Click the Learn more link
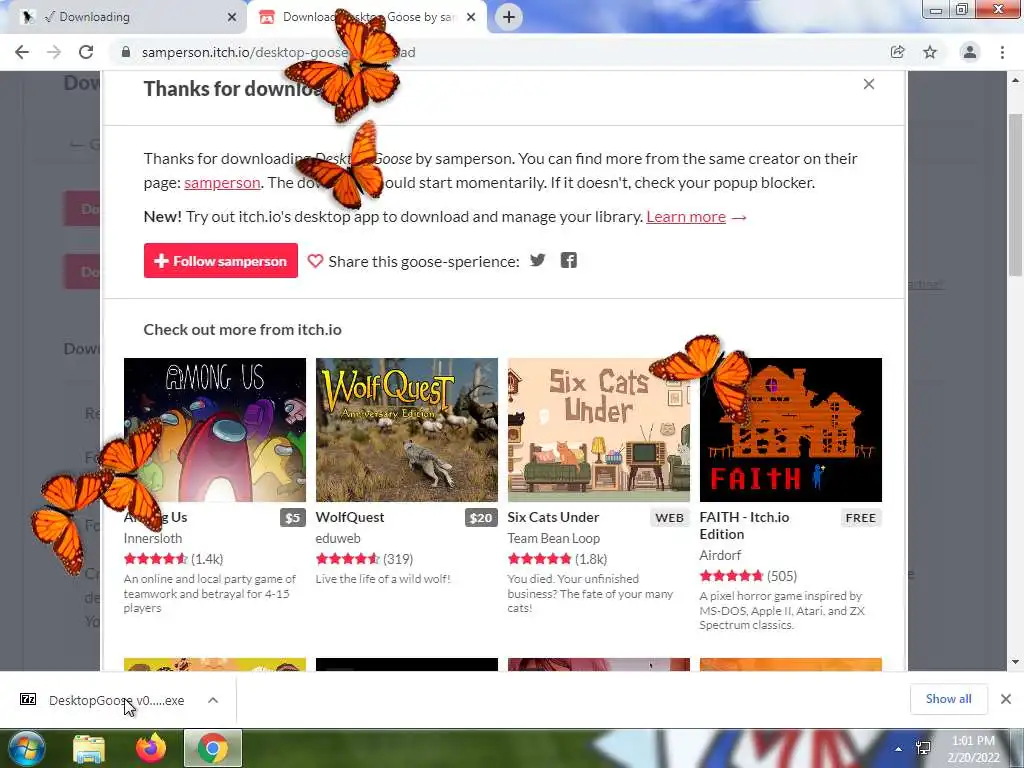1024x768 pixels. (686, 217)
